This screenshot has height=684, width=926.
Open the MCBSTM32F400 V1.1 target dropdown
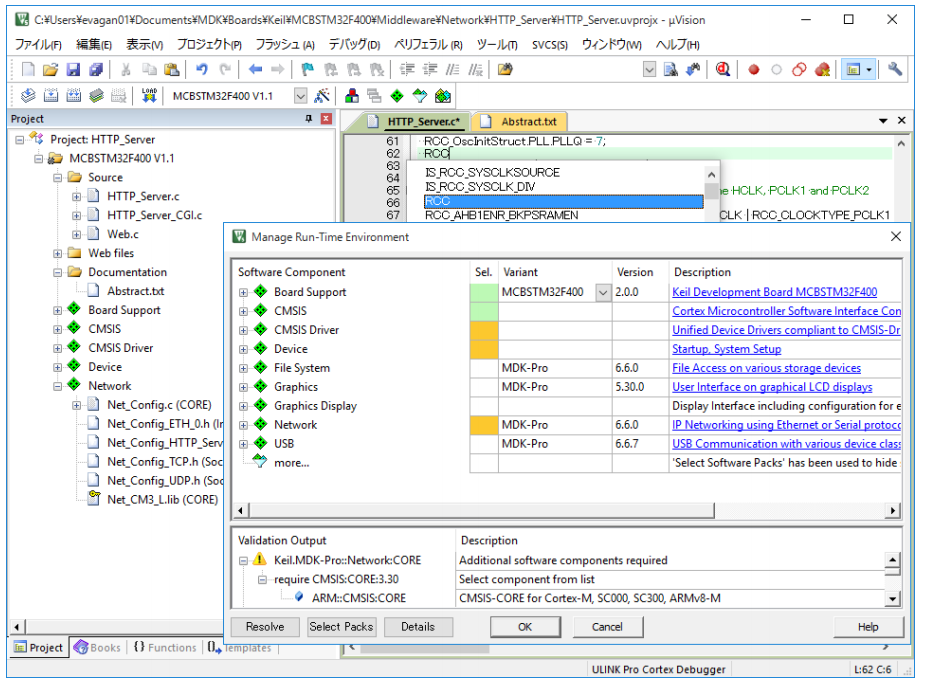301,96
